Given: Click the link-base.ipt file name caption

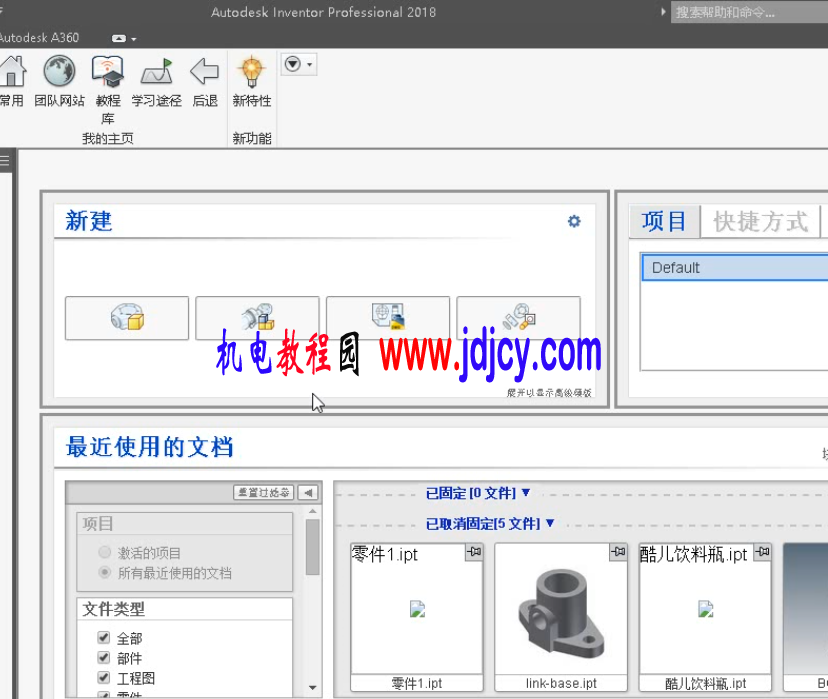Looking at the screenshot, I should click(x=561, y=683).
